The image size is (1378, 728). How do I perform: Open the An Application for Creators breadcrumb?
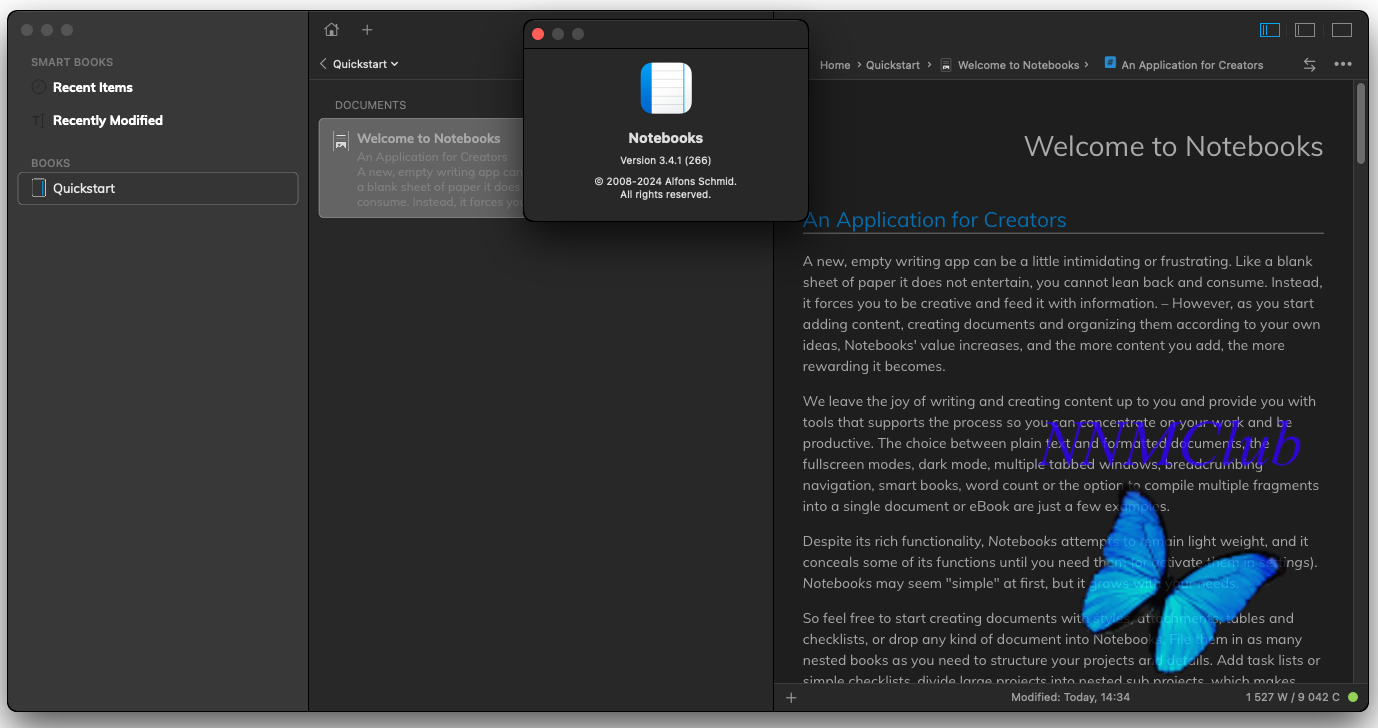(1191, 65)
